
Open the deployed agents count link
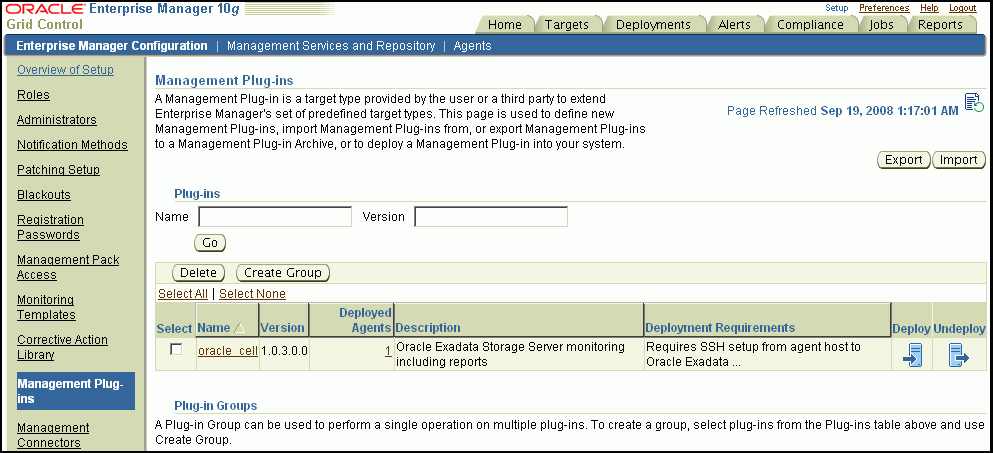(x=388, y=350)
